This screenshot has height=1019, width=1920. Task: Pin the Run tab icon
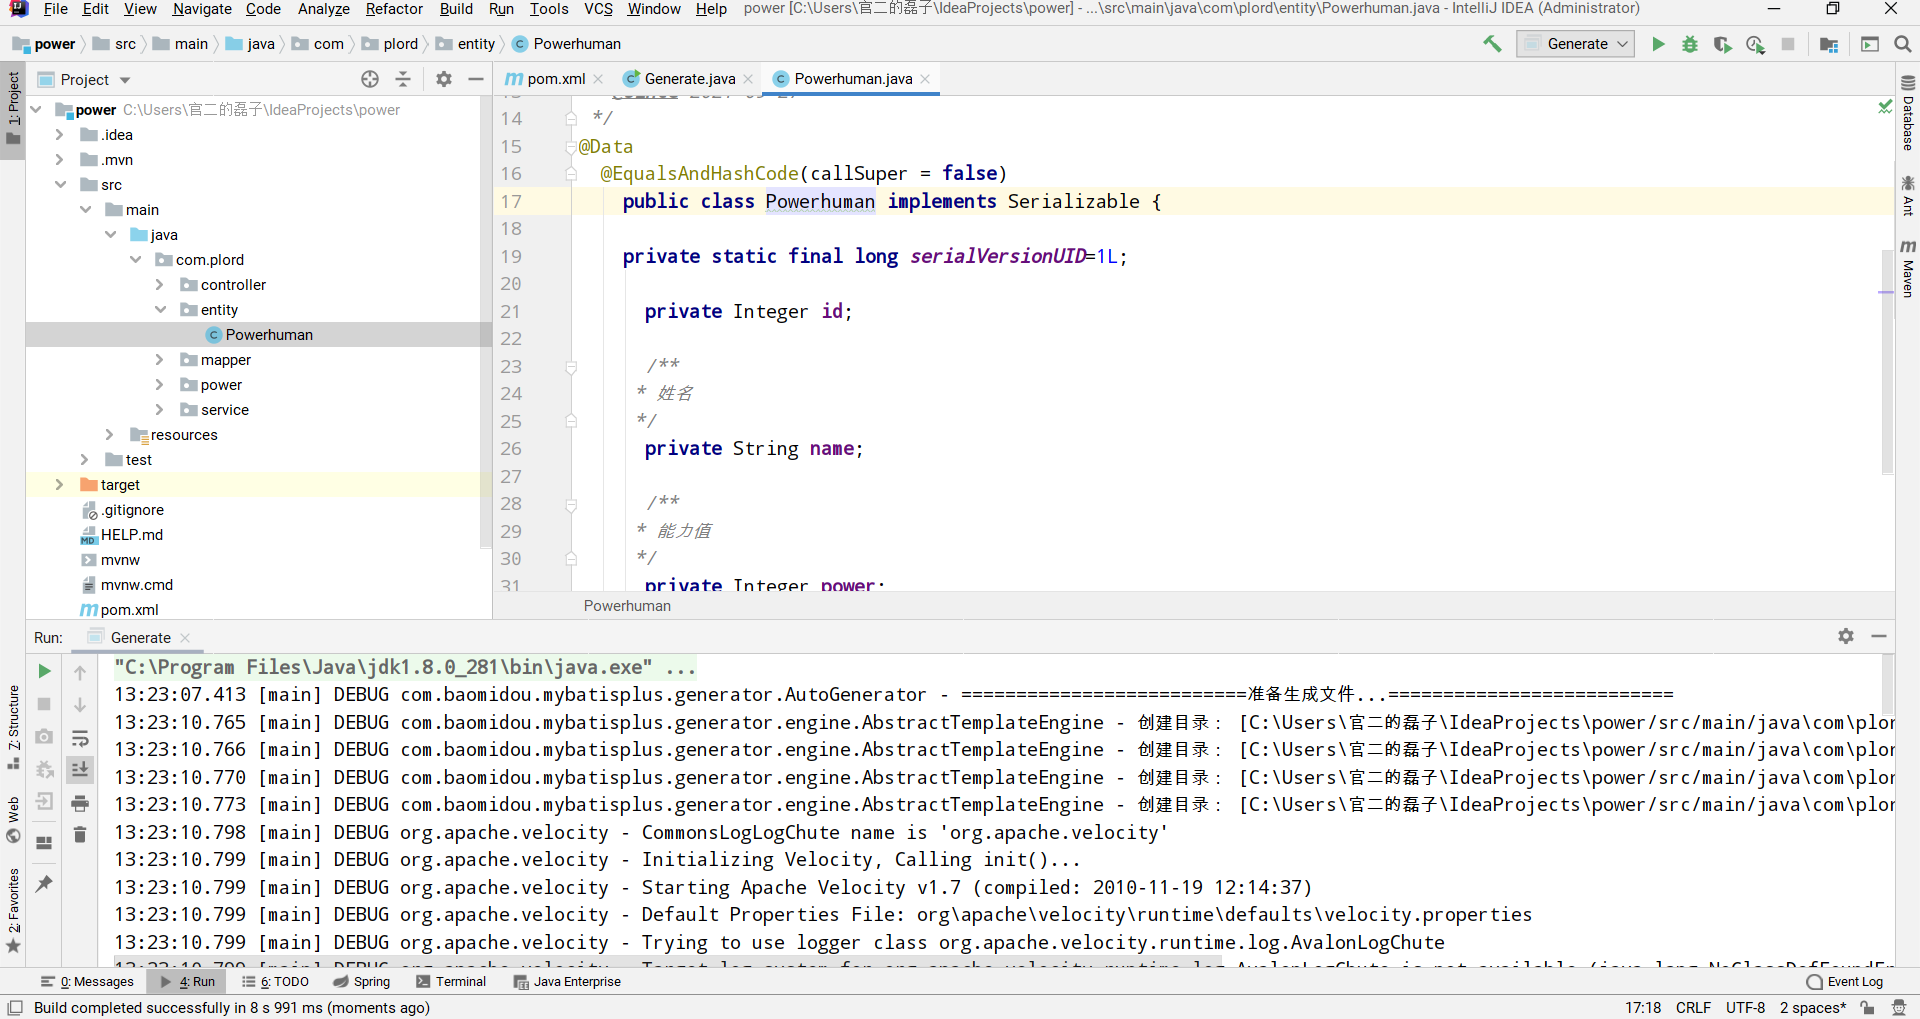44,883
